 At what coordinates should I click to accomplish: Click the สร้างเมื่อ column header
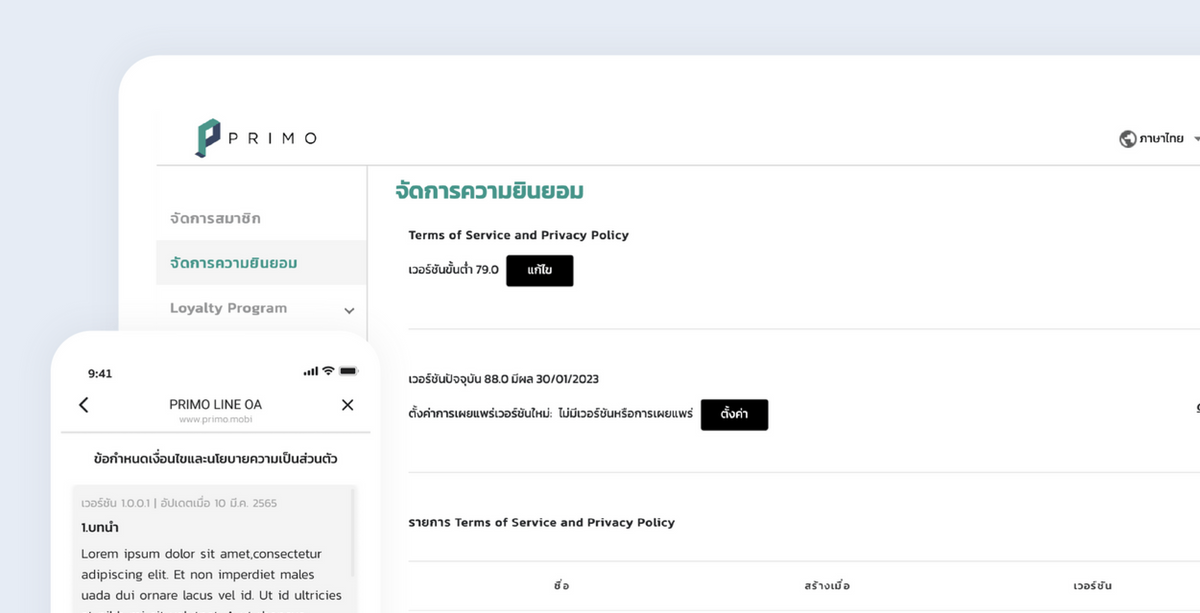pyautogui.click(x=826, y=586)
